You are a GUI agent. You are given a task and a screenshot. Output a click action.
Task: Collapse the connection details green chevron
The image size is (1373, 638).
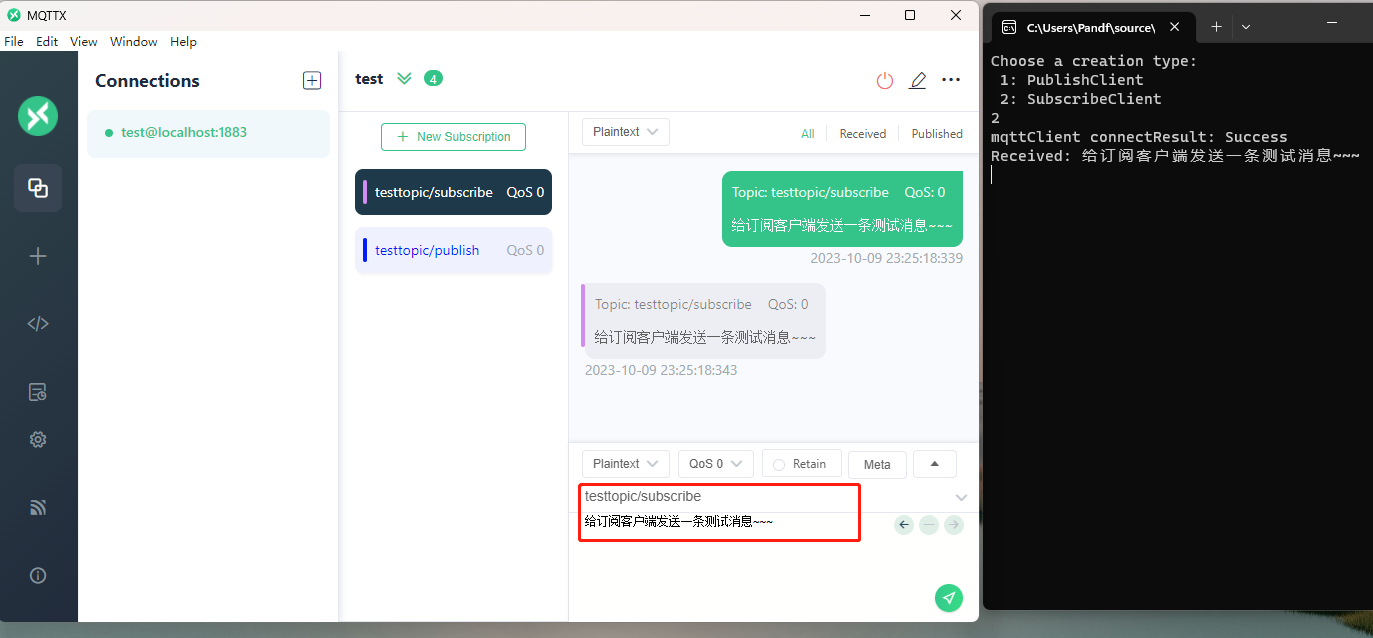pos(404,79)
